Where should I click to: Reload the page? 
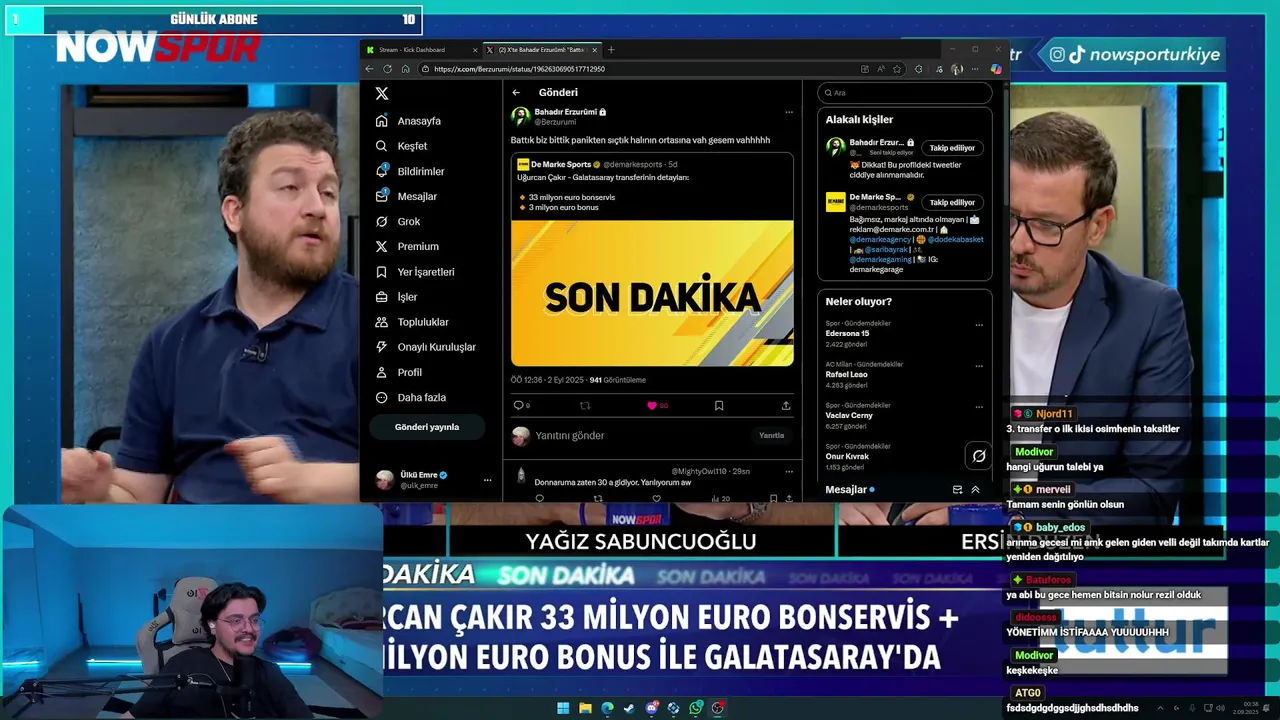[x=387, y=69]
